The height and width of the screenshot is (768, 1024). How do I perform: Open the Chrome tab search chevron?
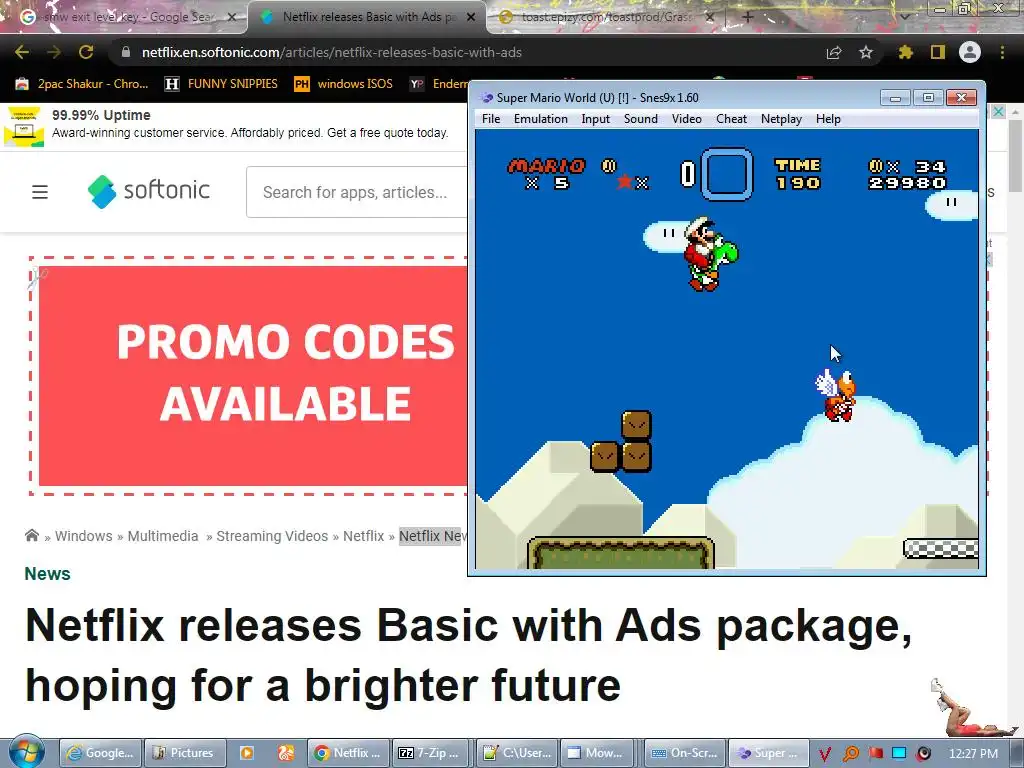[904, 17]
